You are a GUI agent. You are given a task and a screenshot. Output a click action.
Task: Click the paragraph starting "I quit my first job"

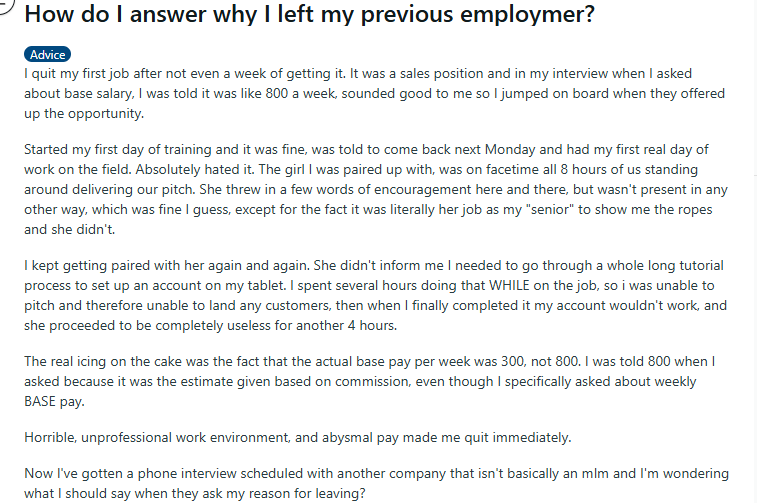370,93
